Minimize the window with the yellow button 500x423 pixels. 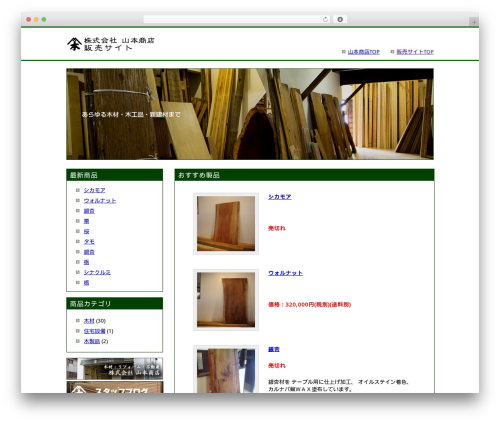(36, 19)
